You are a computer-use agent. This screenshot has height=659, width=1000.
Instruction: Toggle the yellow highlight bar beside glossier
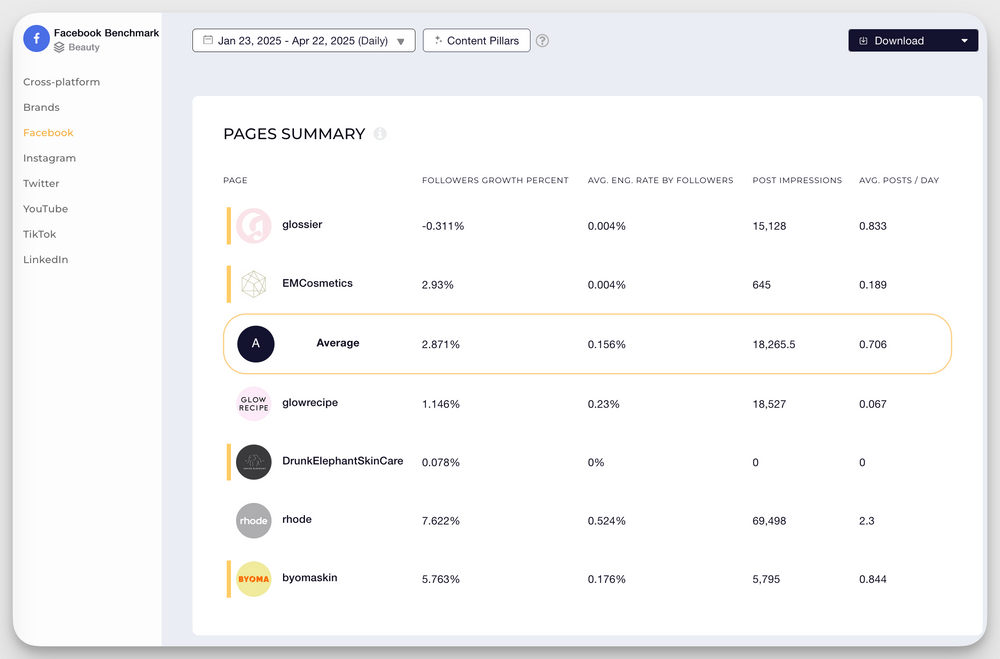pos(227,226)
